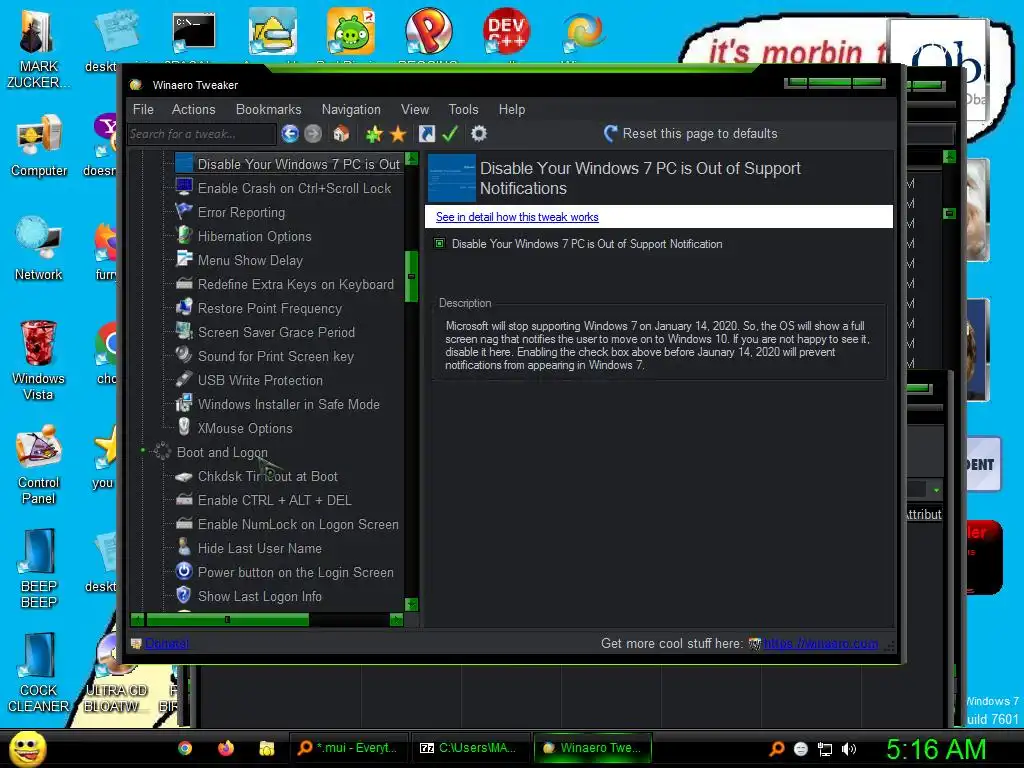Image resolution: width=1024 pixels, height=768 pixels.
Task: Open the Control Panel desktop icon
Action: click(x=39, y=464)
